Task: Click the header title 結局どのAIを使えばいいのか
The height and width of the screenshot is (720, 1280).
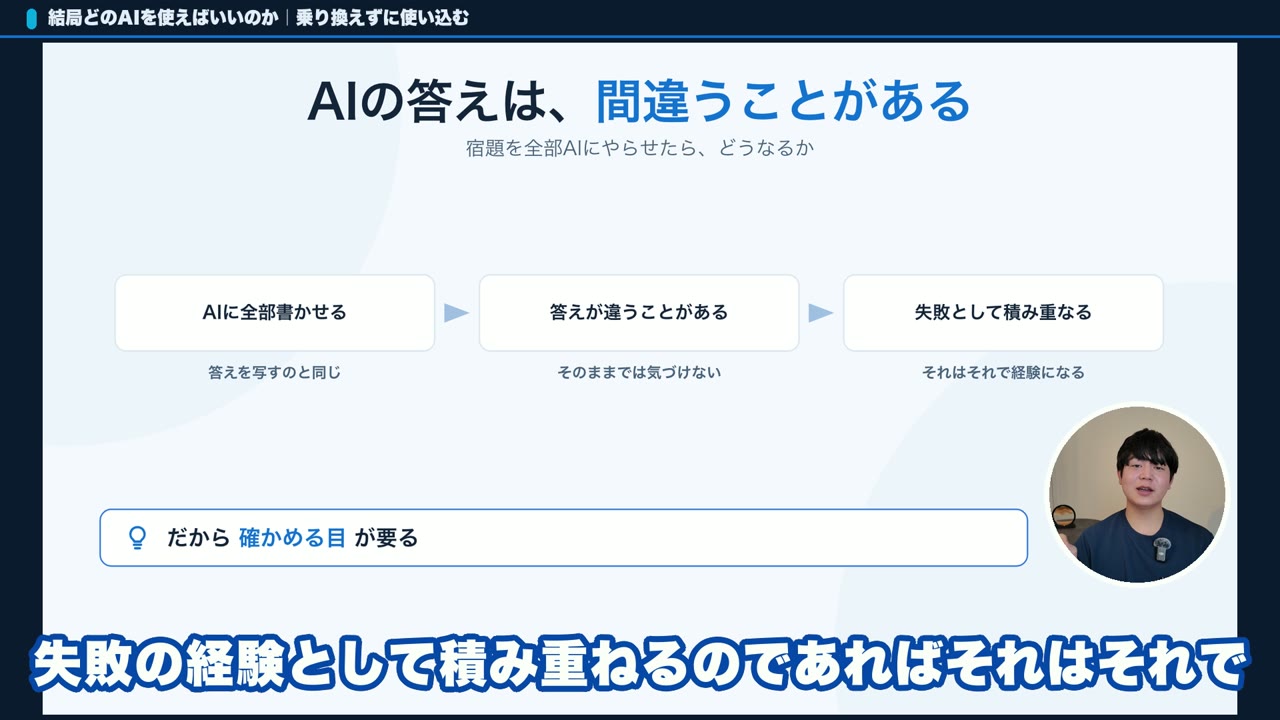Action: (163, 18)
